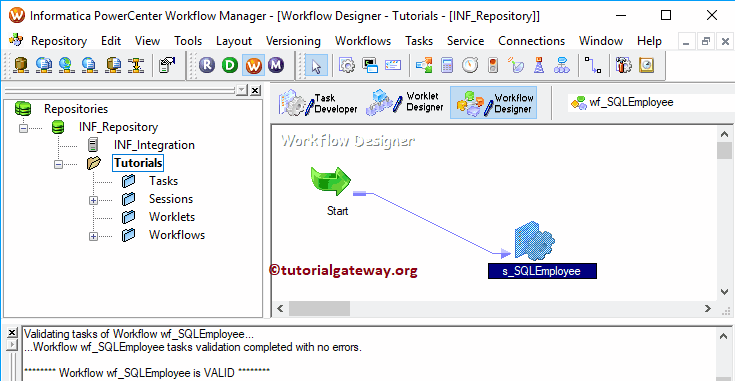Select the green Start task in the workspace
Image resolution: width=735 pixels, height=381 pixels.
pyautogui.click(x=331, y=181)
